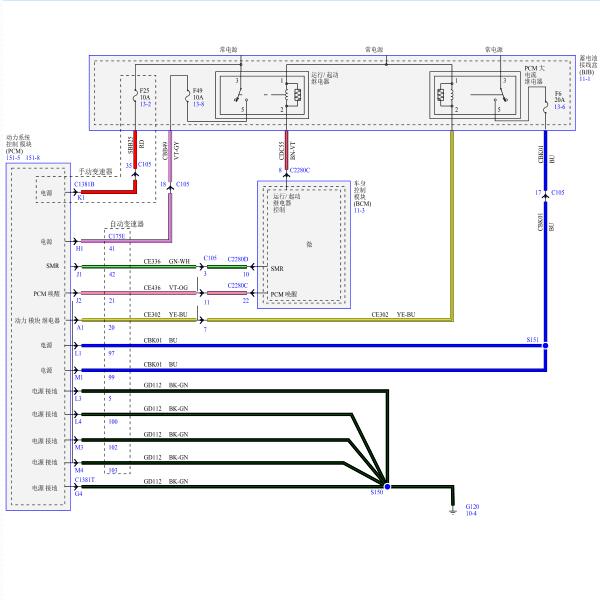
Task: Select the S150 splice label
Action: coord(377,492)
